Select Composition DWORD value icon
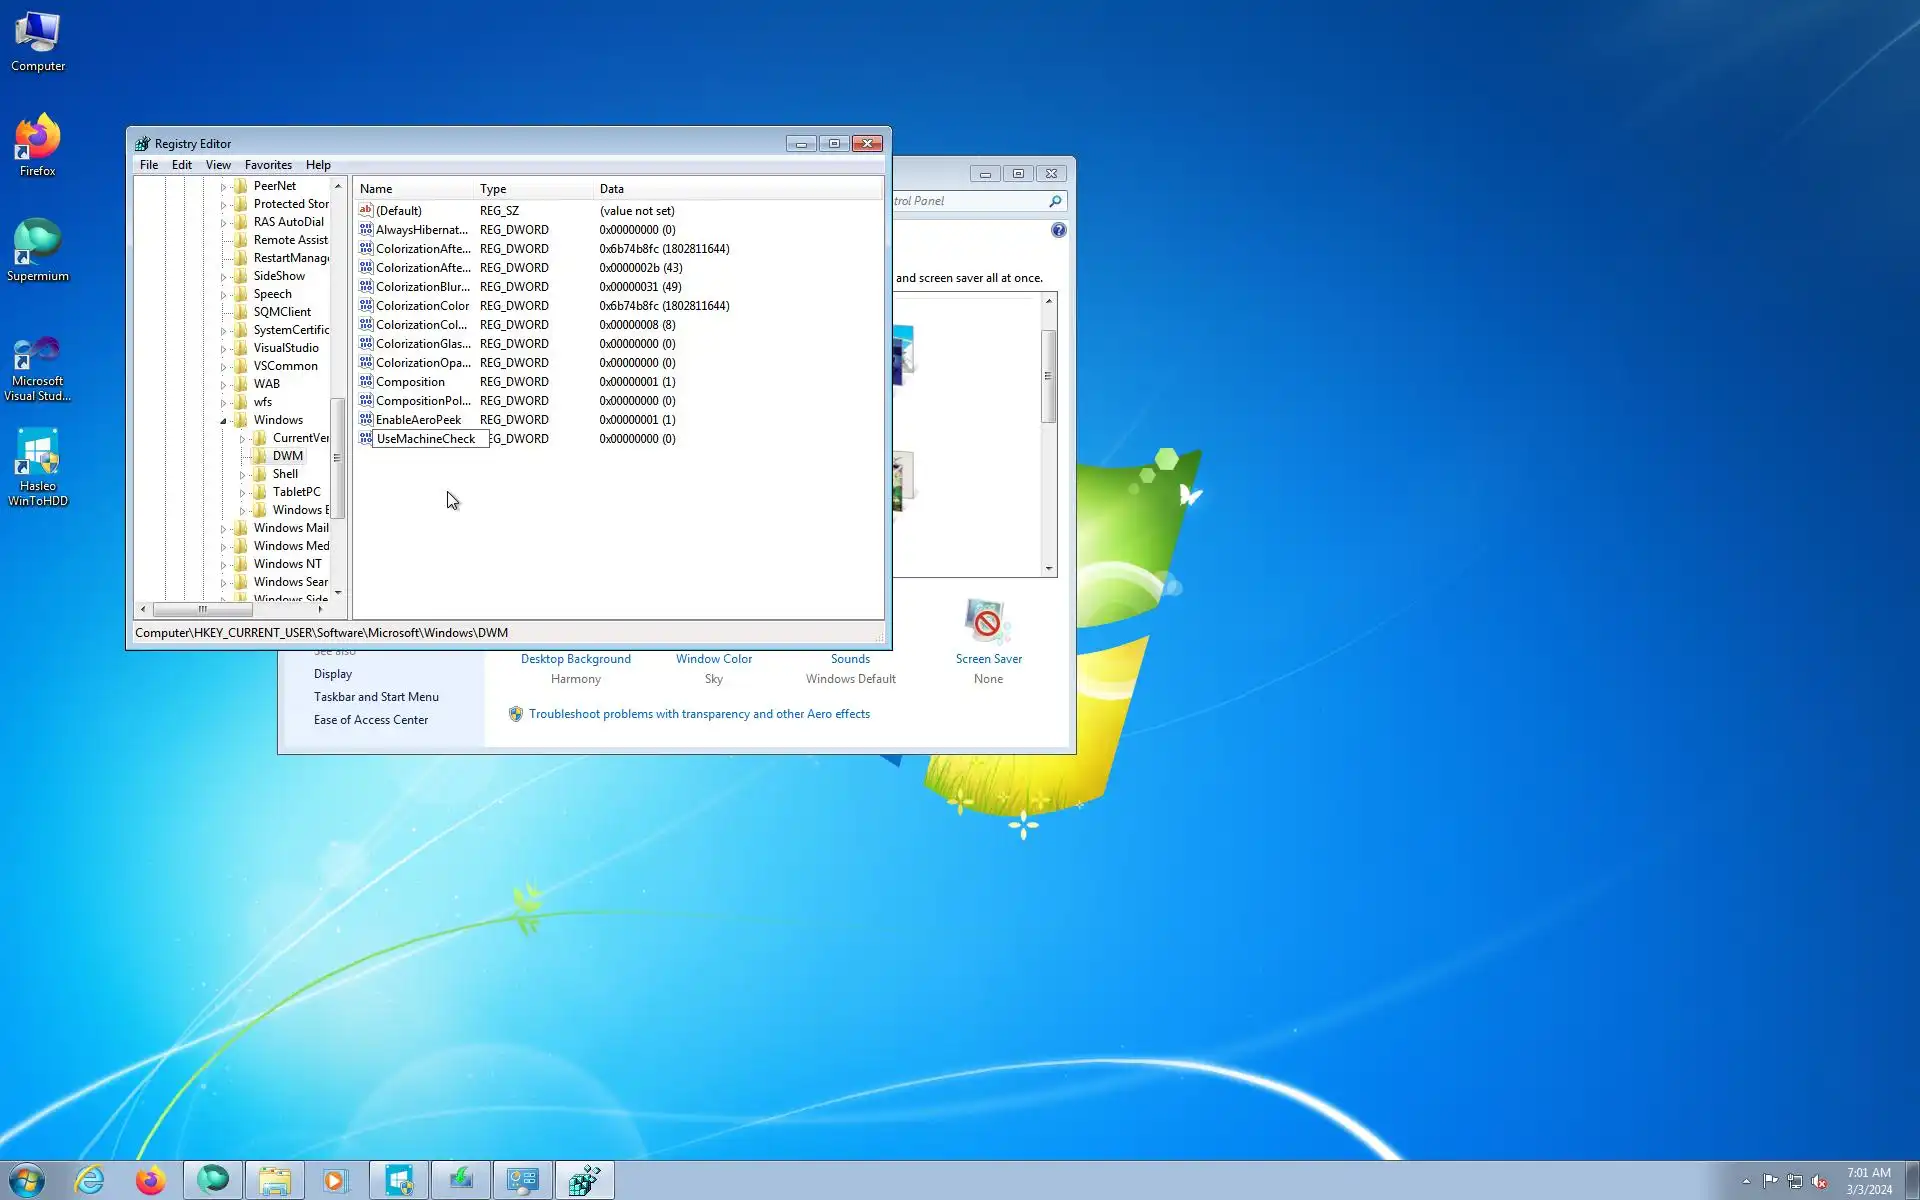This screenshot has width=1920, height=1200. 366,382
